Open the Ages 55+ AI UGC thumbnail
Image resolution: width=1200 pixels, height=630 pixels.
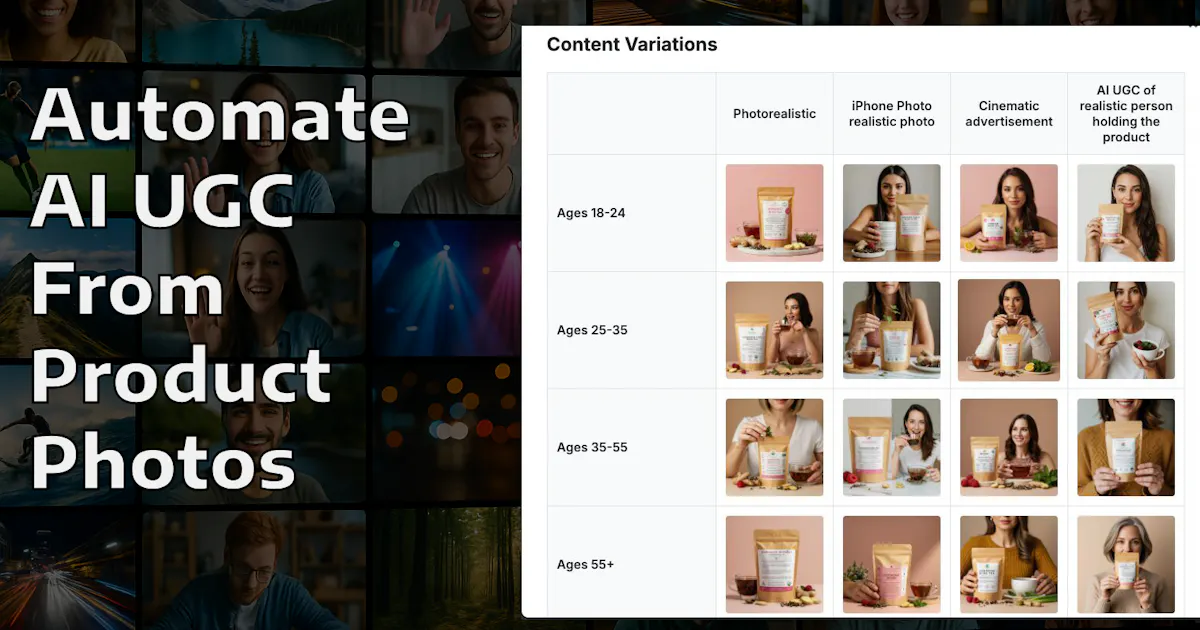pos(1126,564)
